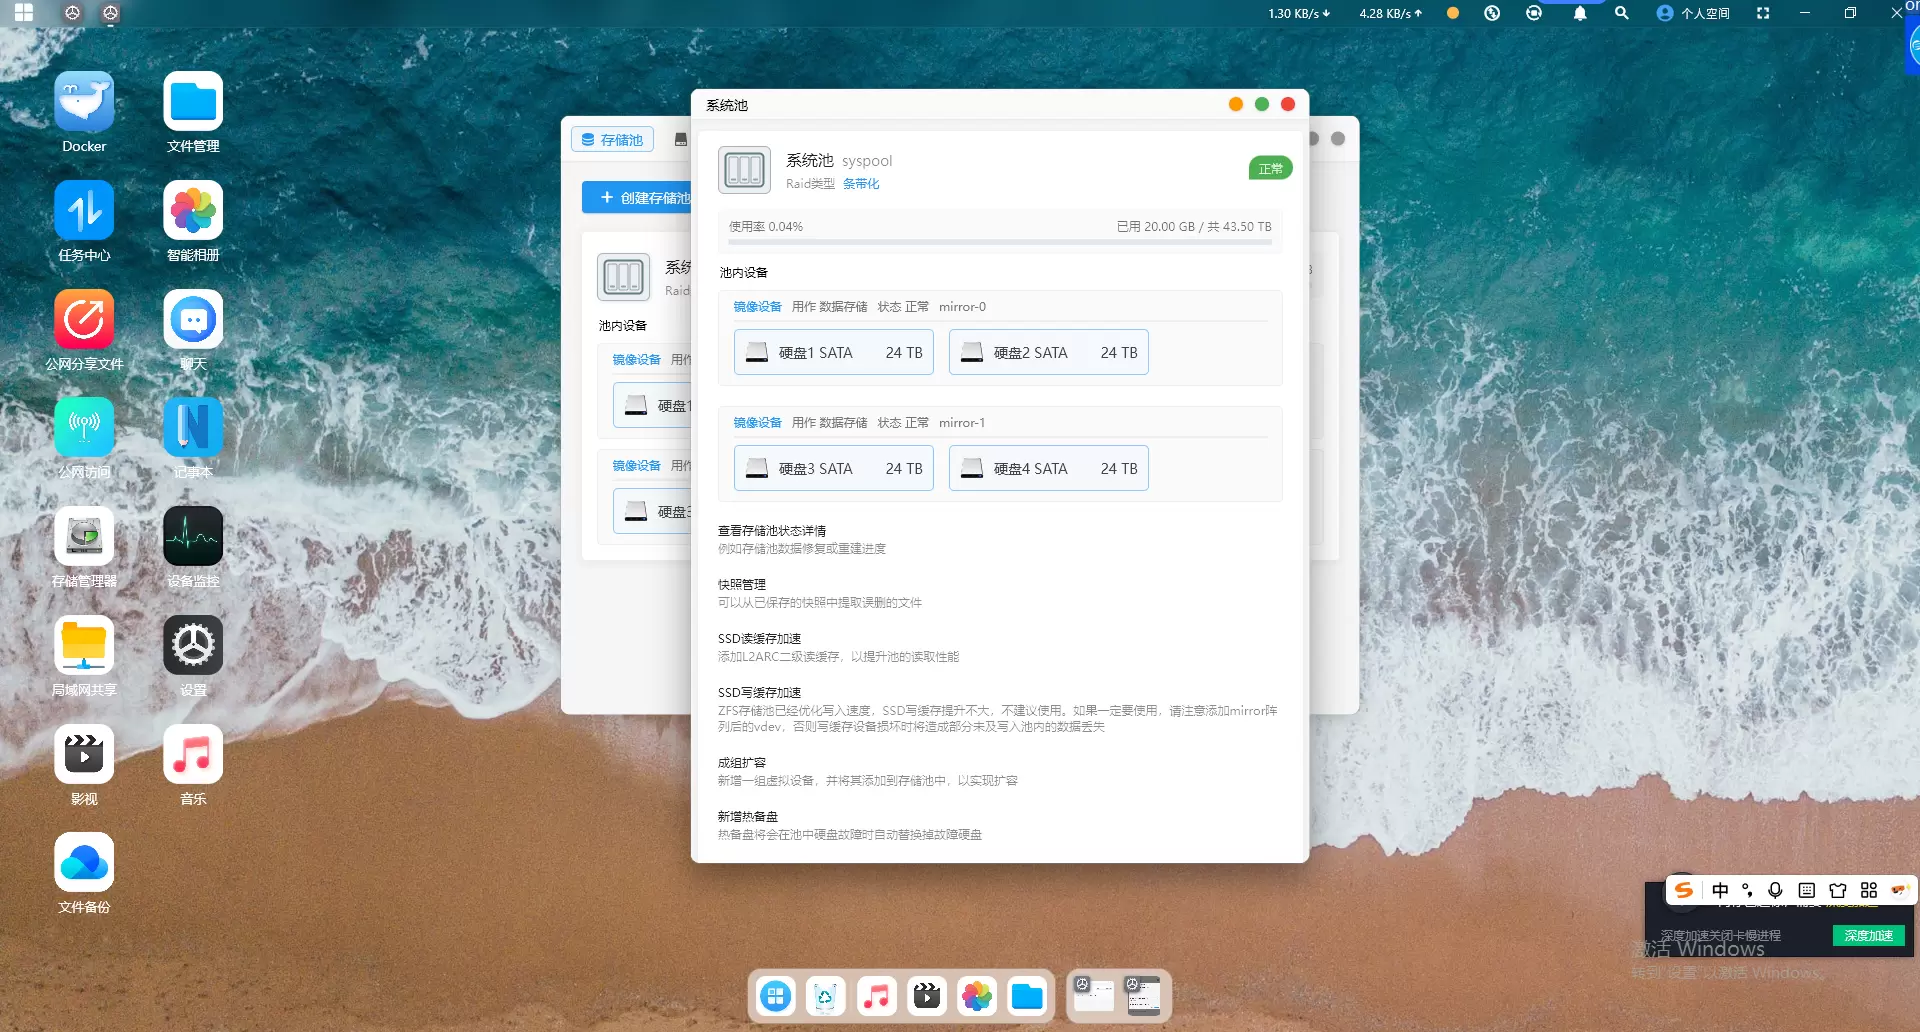This screenshot has width=1920, height=1032.
Task: Click the search magnifier in the top bar
Action: coord(1622,13)
